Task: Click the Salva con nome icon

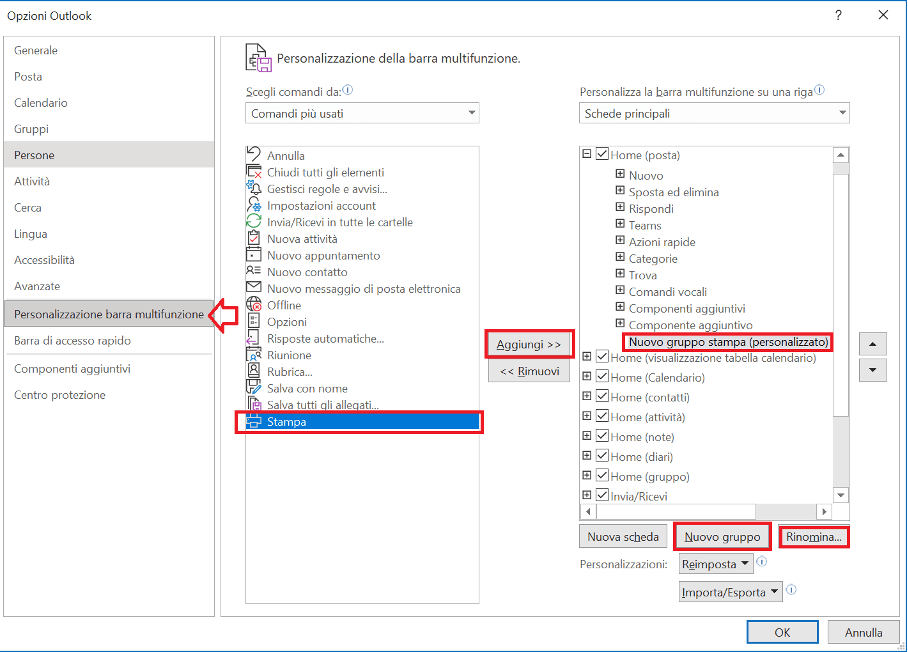Action: pos(254,388)
